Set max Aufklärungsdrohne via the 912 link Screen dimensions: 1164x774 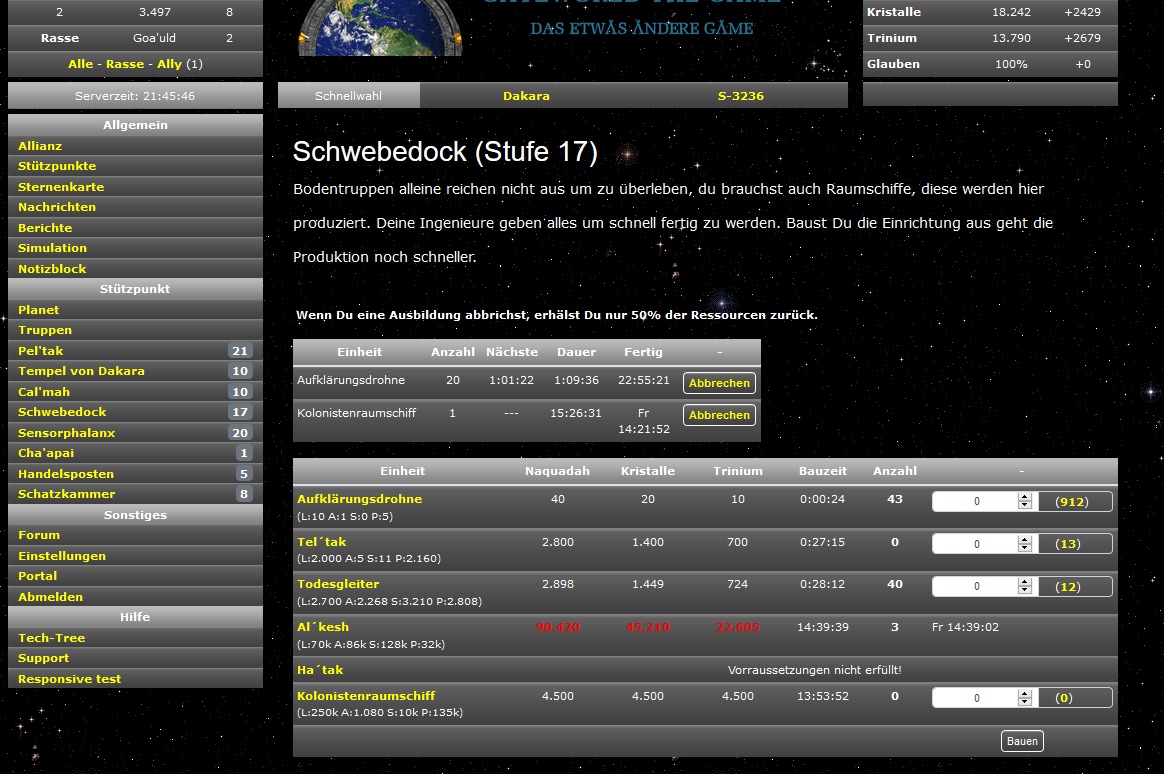pos(1072,502)
